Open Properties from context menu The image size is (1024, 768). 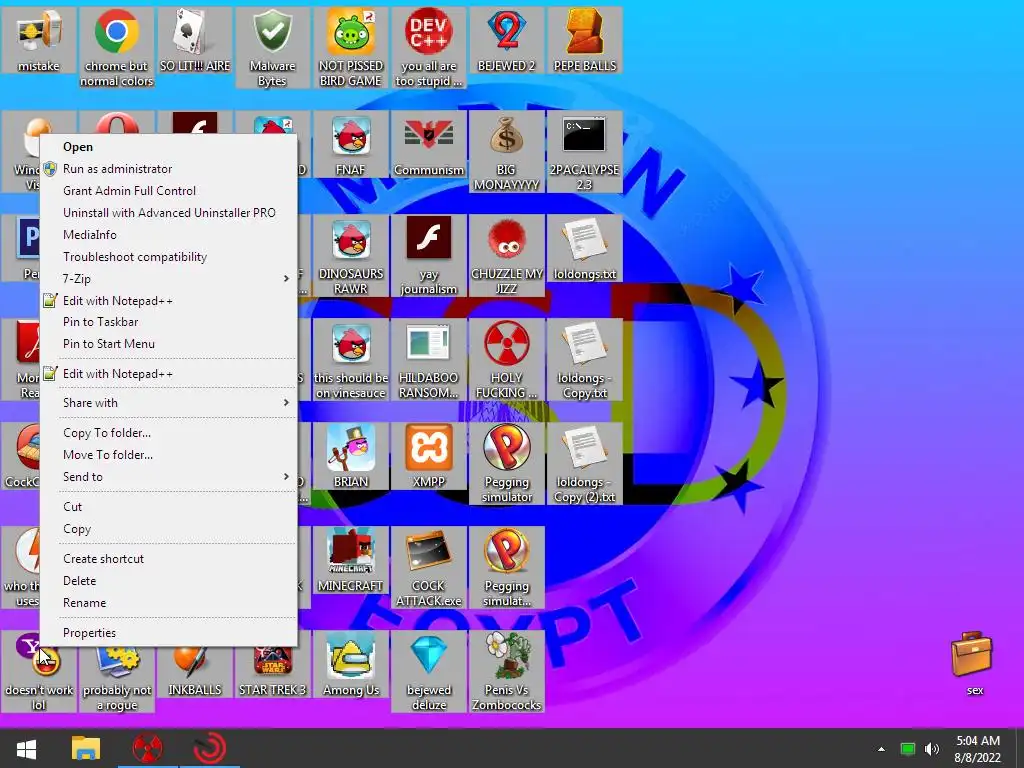tap(168, 633)
